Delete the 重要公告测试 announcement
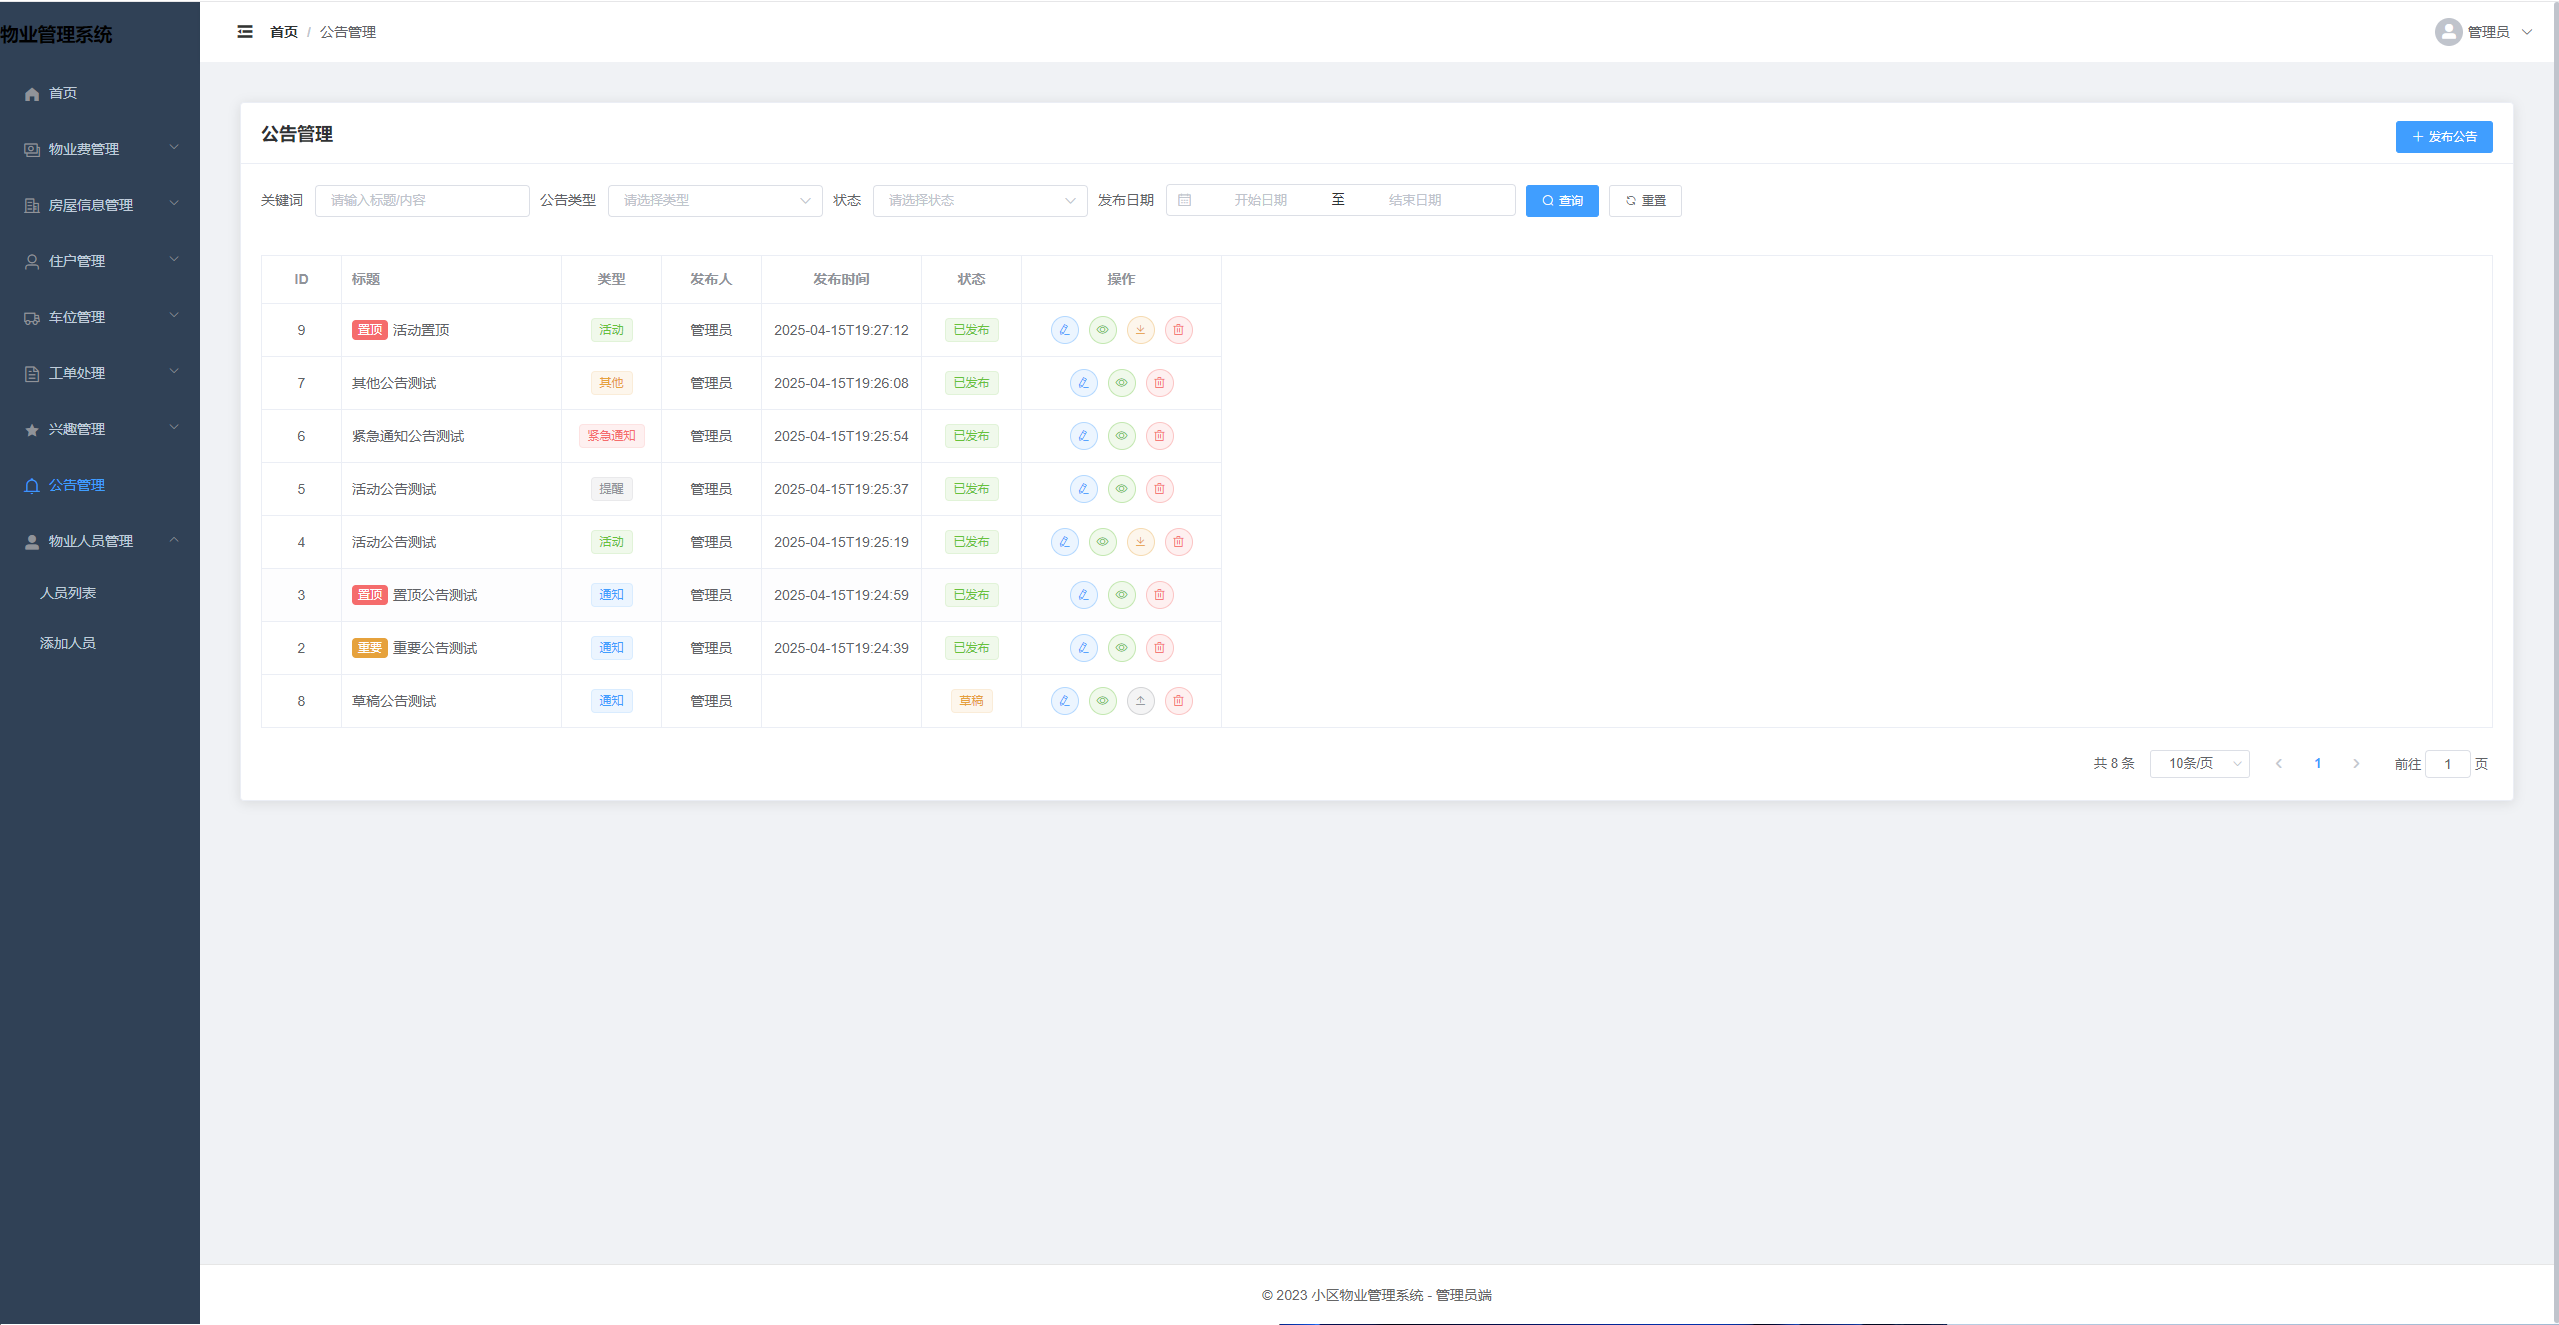 tap(1159, 648)
